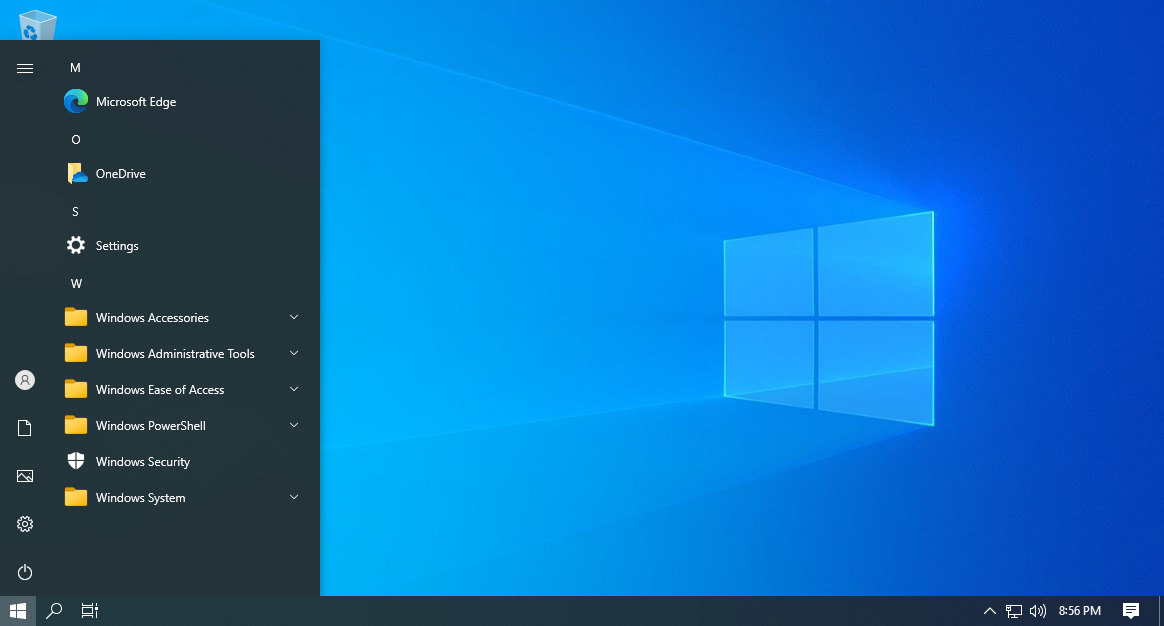
Task: Open the Recycle Bin desktop icon
Action: point(36,25)
